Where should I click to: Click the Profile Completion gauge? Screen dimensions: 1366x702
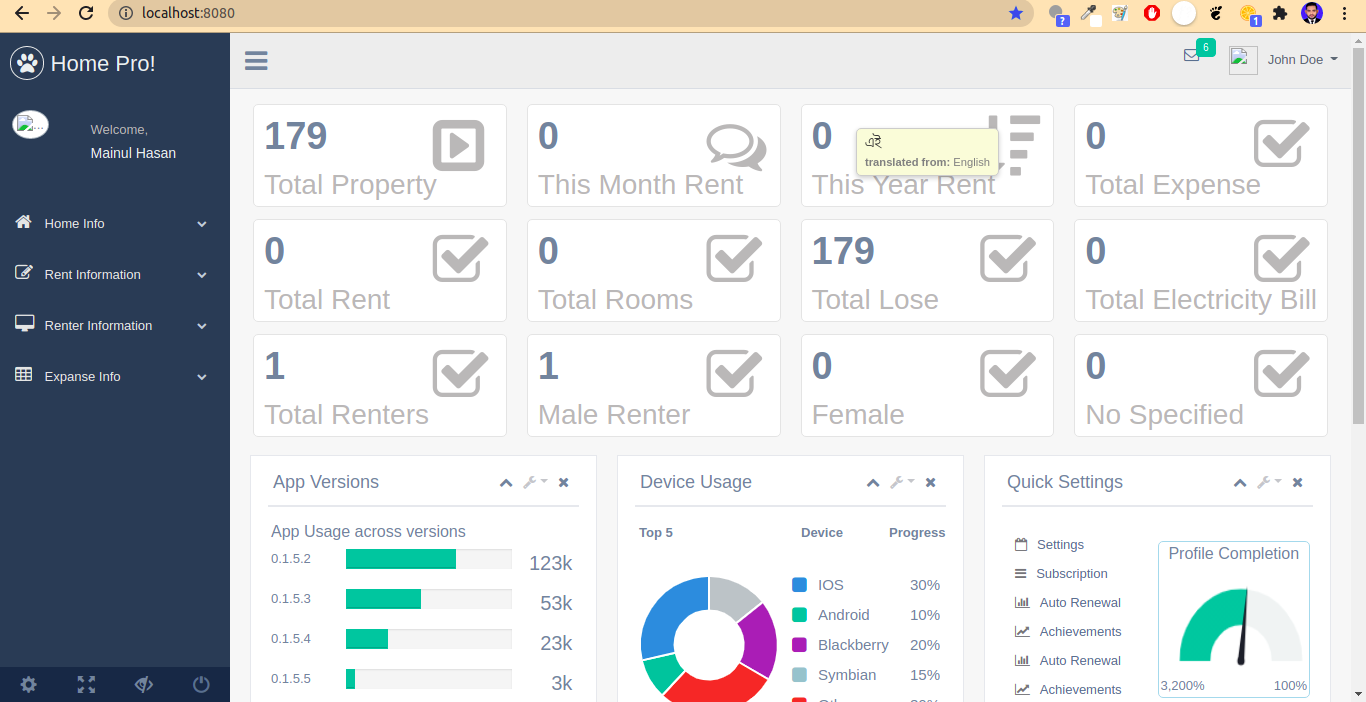(x=1233, y=625)
